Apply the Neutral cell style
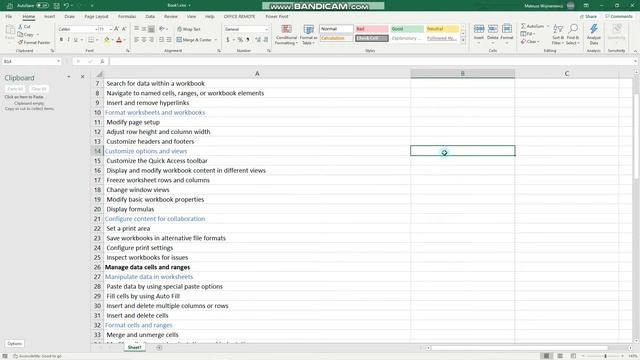The height and width of the screenshot is (360, 640). click(442, 29)
